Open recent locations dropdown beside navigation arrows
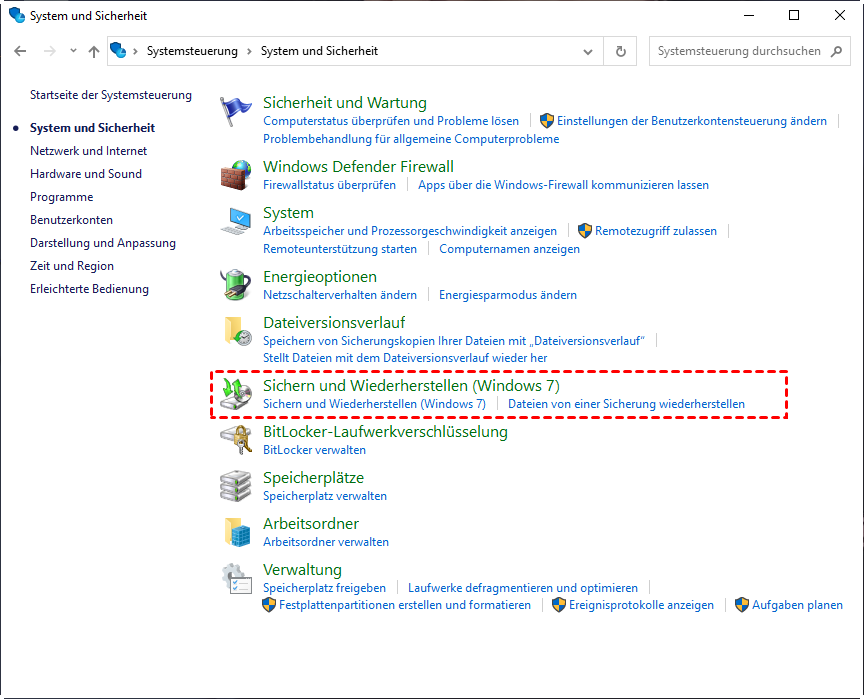 click(x=73, y=51)
